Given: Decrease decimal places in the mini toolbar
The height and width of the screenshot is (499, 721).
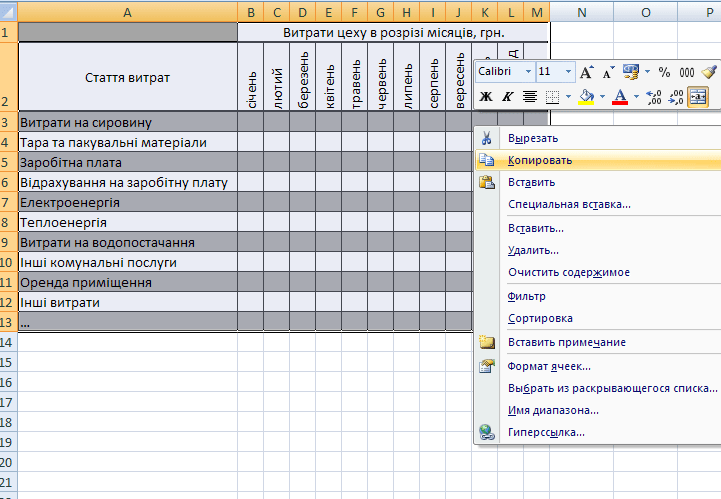Looking at the screenshot, I should [675, 97].
